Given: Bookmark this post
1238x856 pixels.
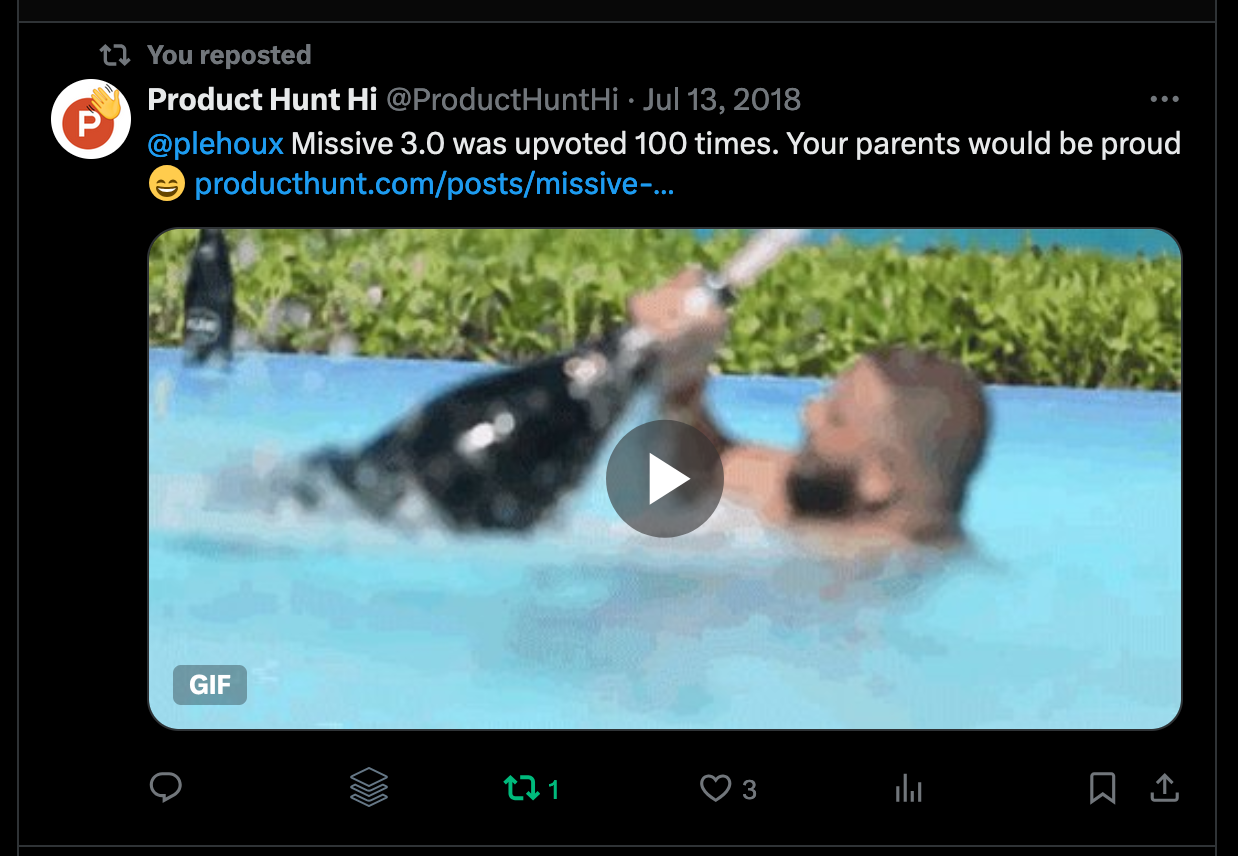Looking at the screenshot, I should pos(1102,788).
